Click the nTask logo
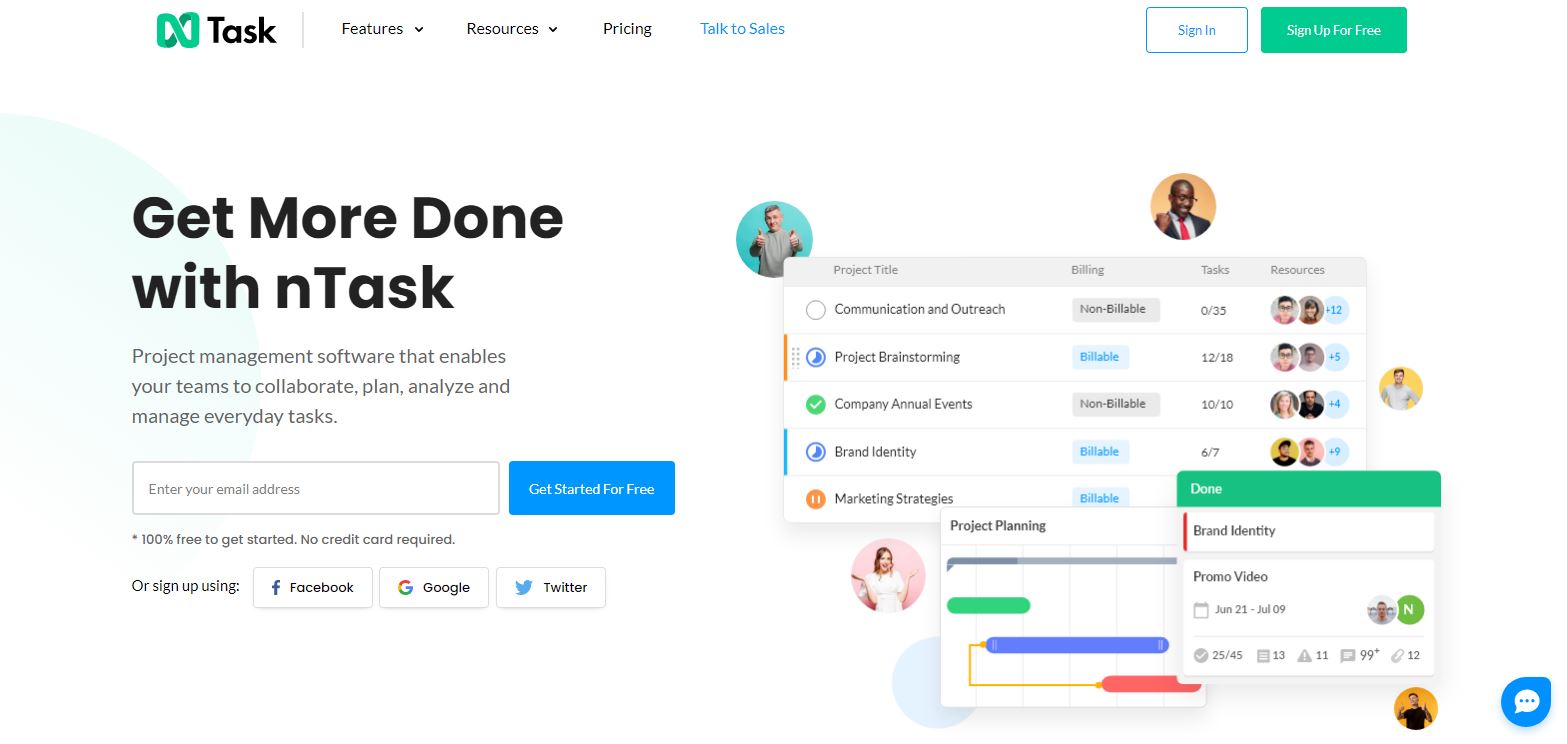 216,30
